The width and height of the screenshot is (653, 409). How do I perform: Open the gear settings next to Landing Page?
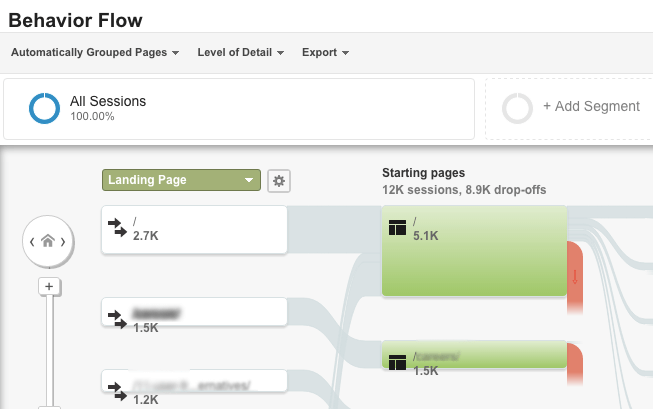pos(279,181)
